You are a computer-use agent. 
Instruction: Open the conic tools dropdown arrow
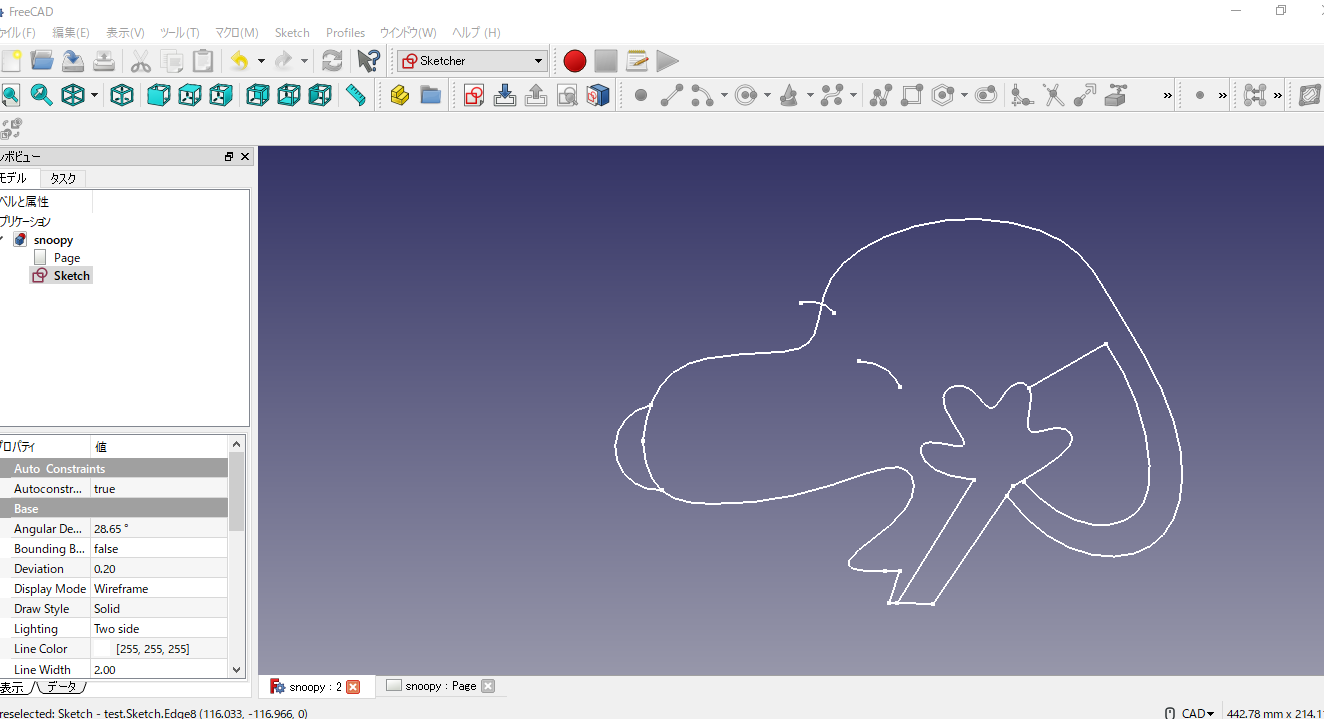(810, 95)
